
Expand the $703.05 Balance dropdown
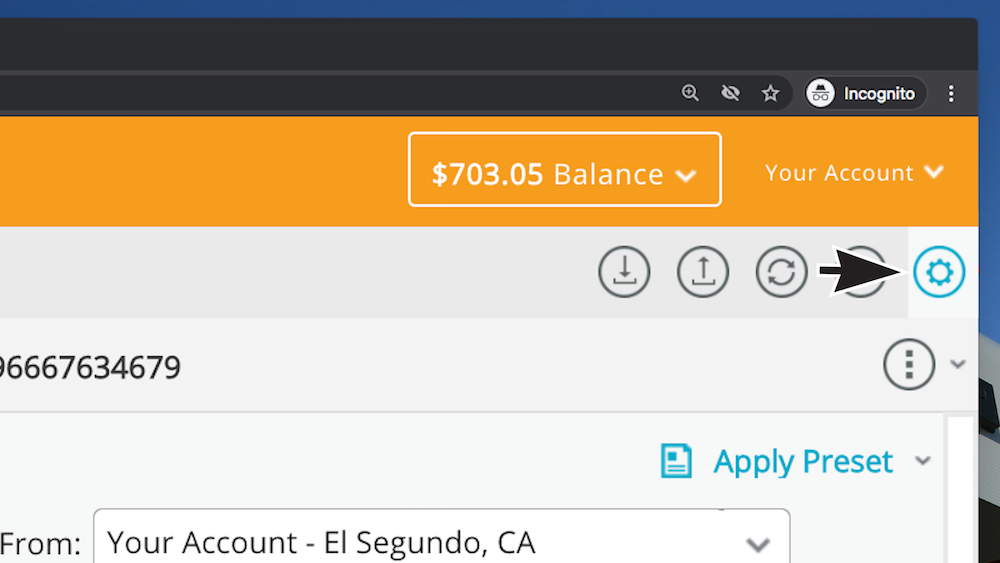564,169
